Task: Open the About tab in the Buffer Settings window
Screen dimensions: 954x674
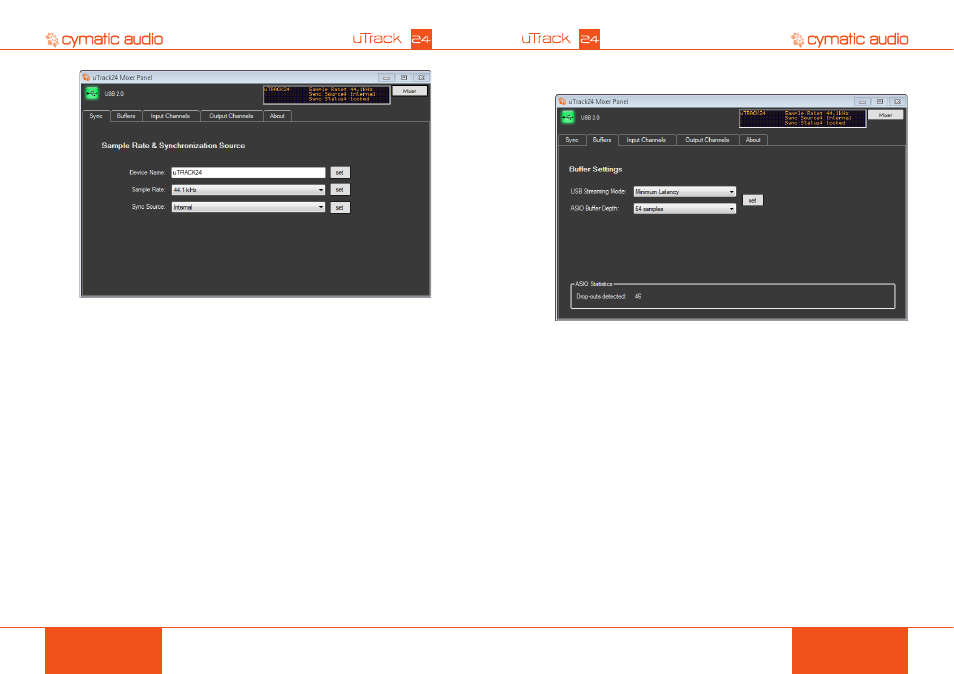Action: pyautogui.click(x=753, y=140)
